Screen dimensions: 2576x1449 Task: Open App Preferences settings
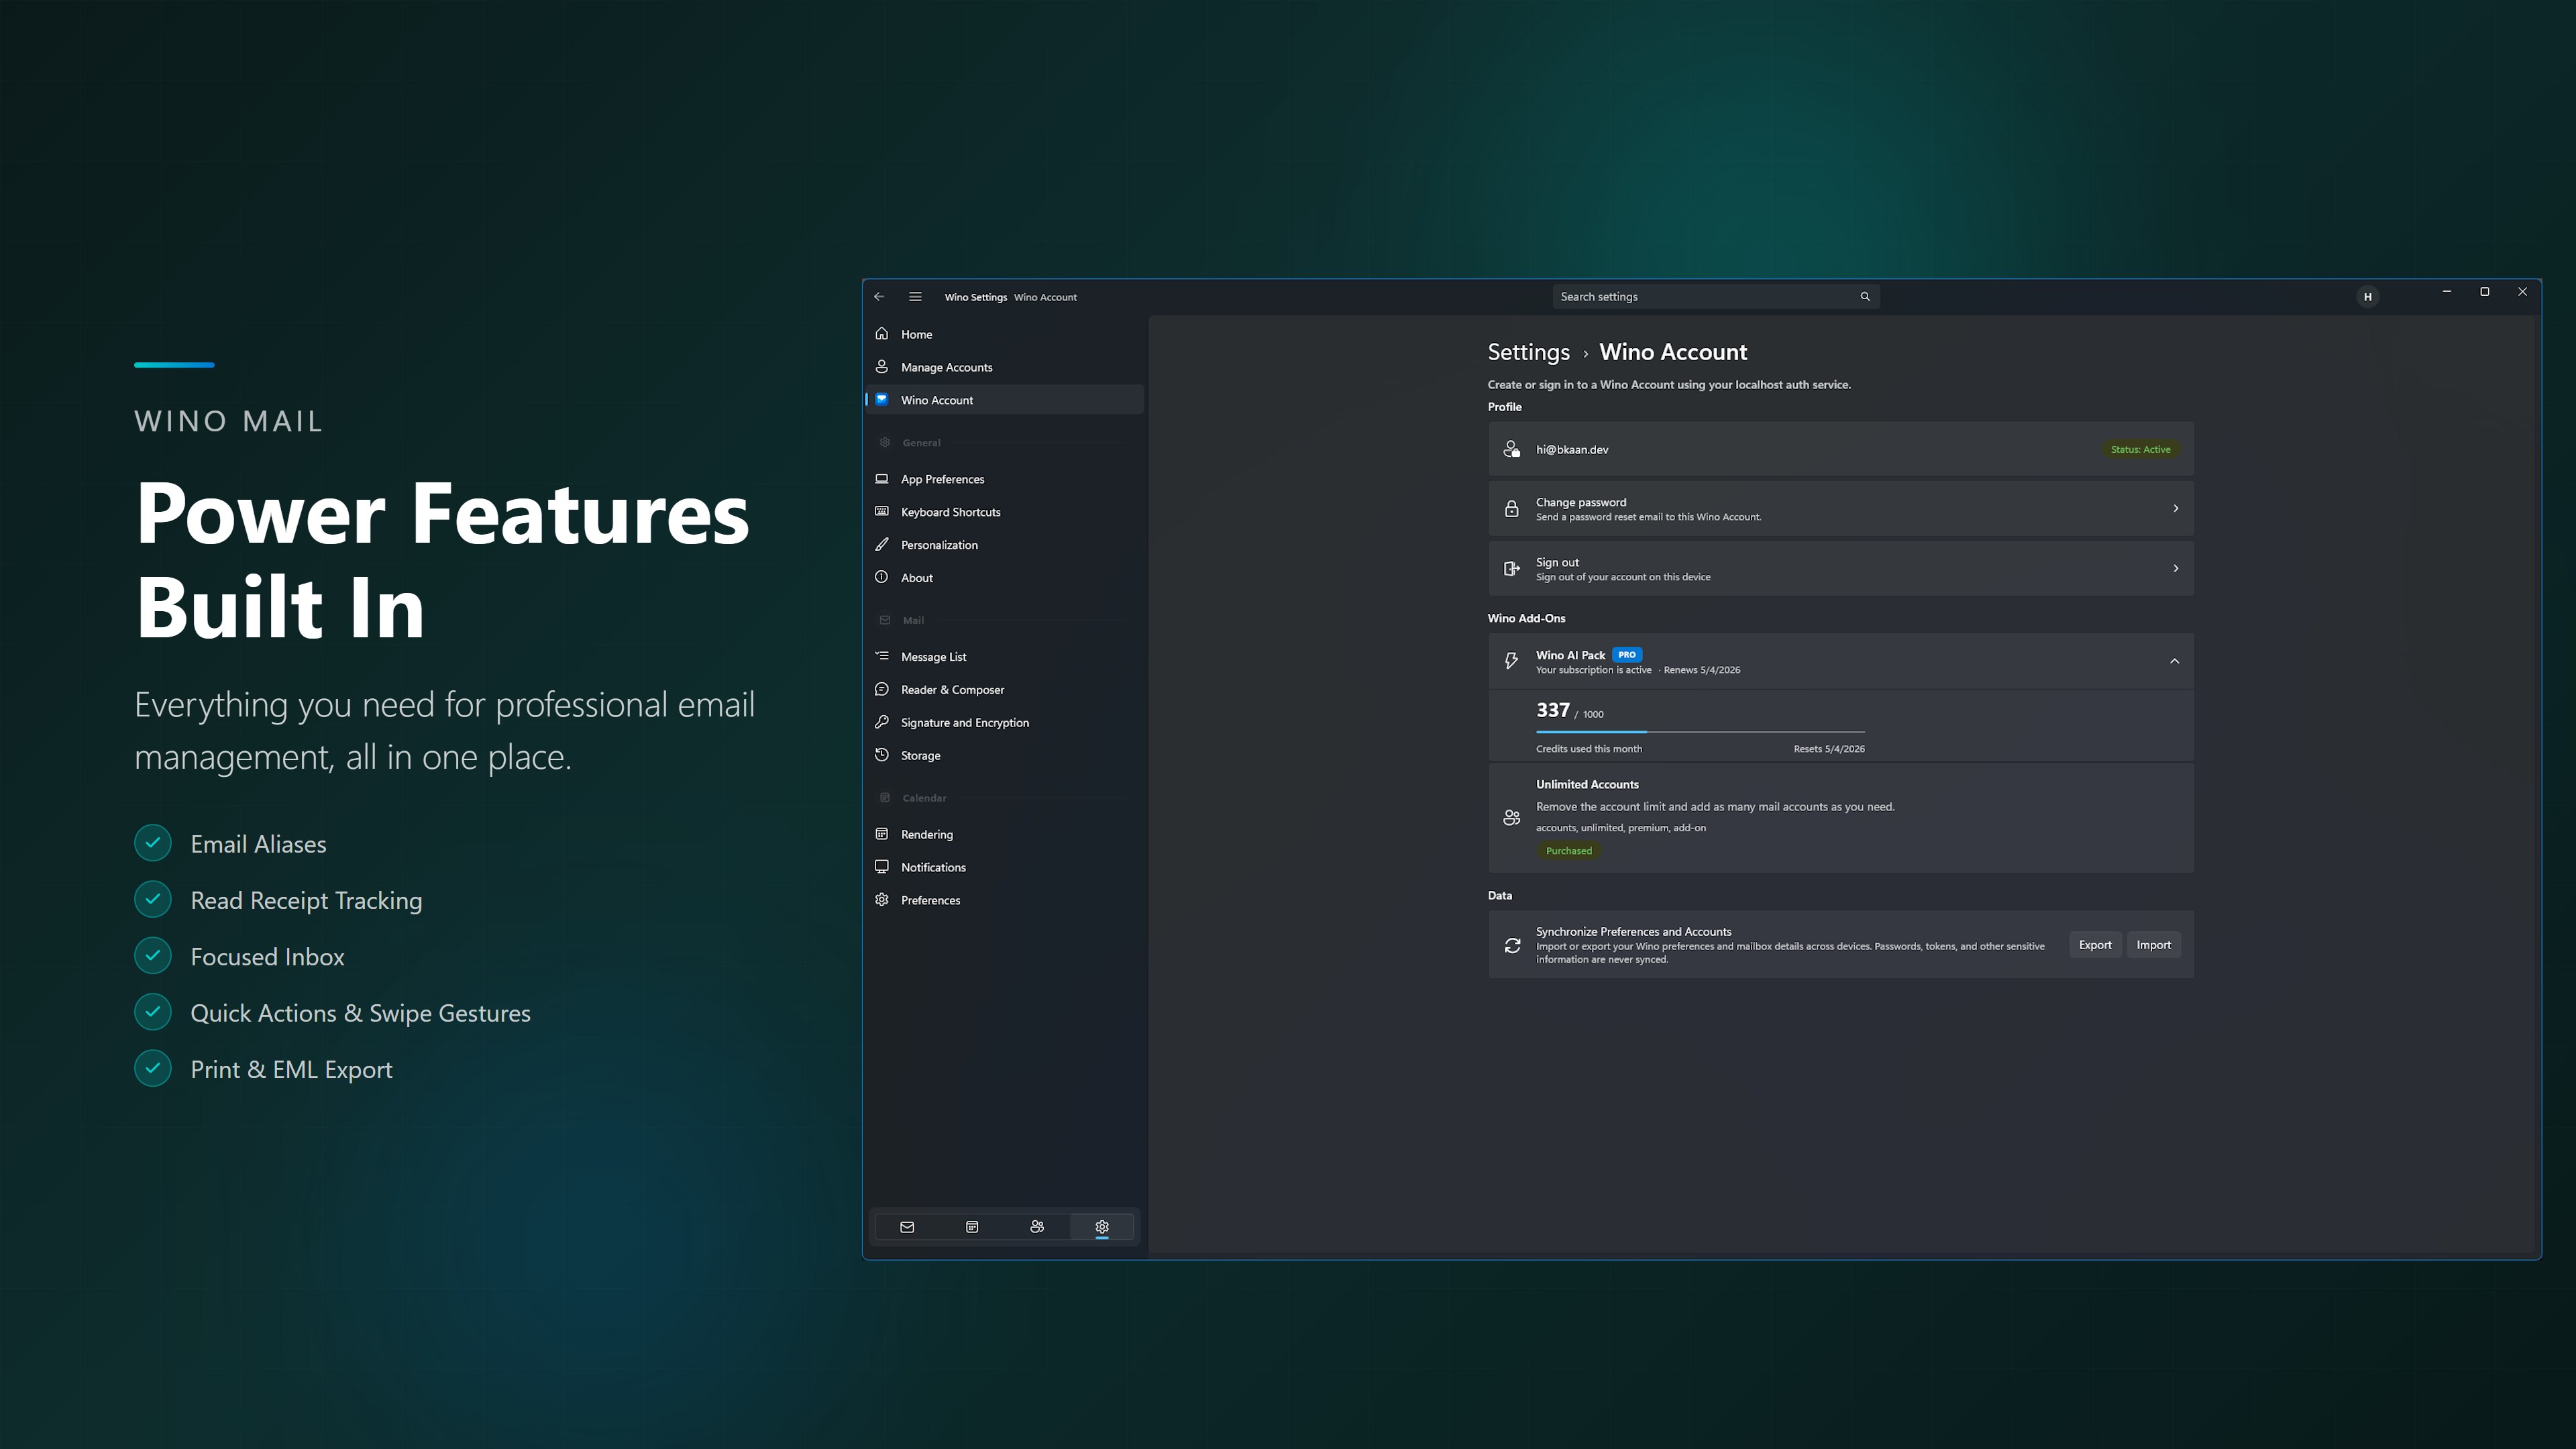[1004, 479]
